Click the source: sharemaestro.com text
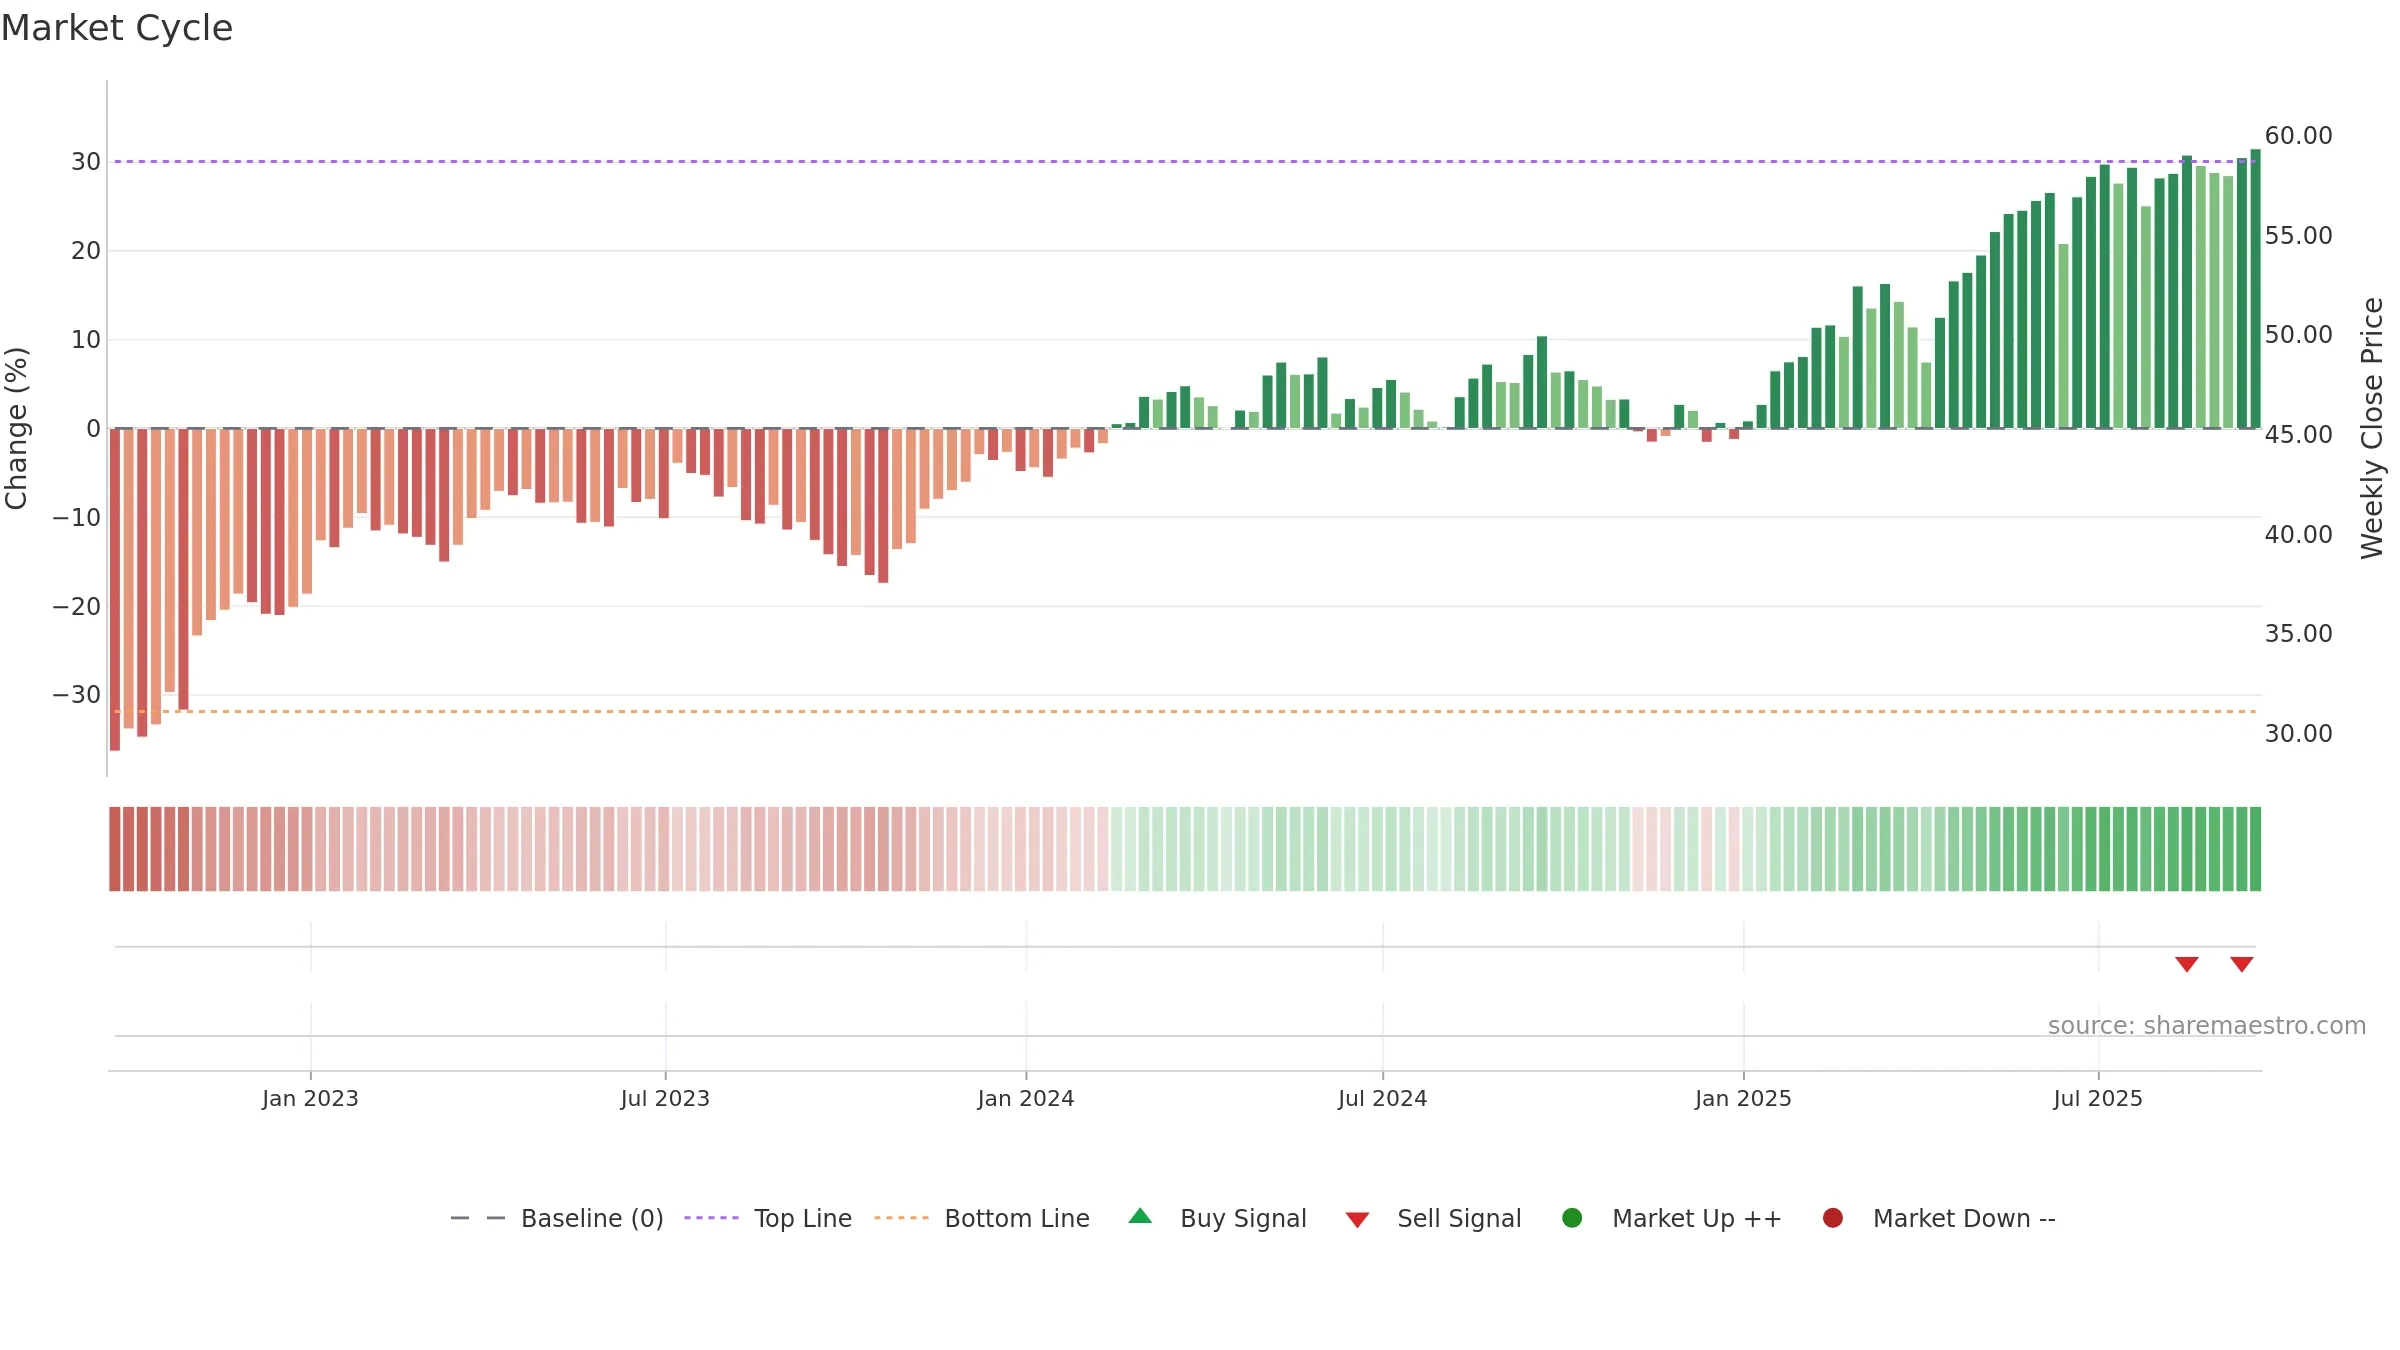The image size is (2400, 1350). pyautogui.click(x=2207, y=1026)
